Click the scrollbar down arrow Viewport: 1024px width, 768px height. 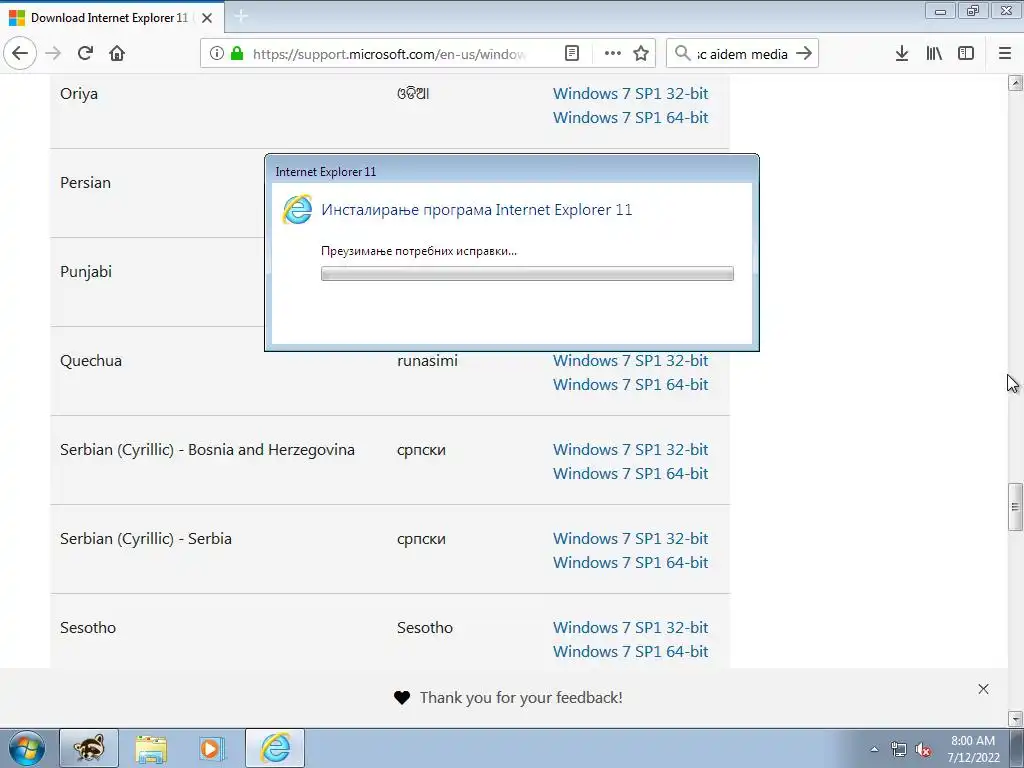(x=1015, y=719)
